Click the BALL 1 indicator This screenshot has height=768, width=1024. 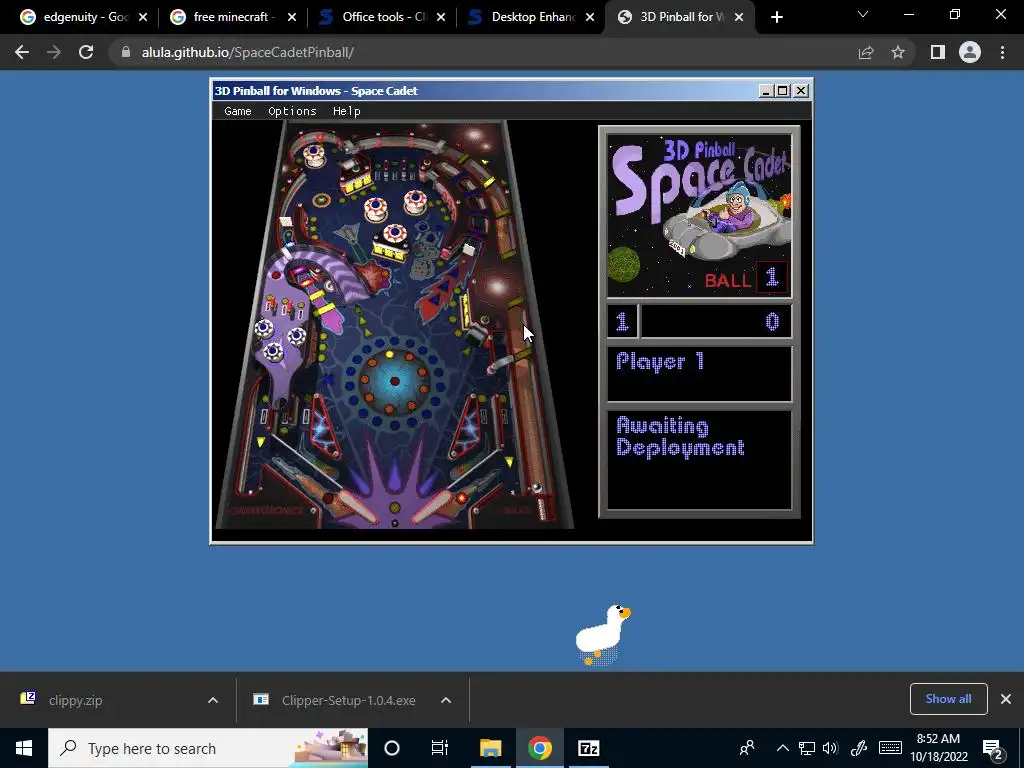pyautogui.click(x=746, y=278)
